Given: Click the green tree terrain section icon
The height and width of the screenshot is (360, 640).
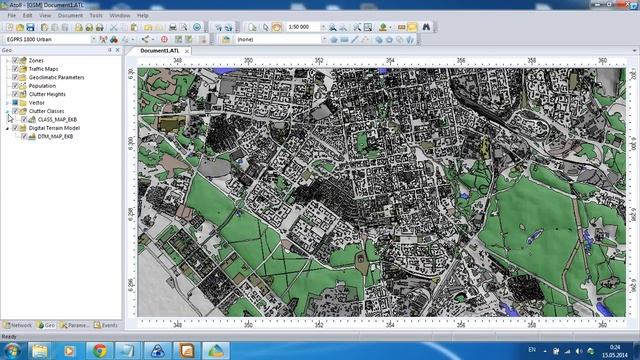Looking at the screenshot, I should 383,27.
